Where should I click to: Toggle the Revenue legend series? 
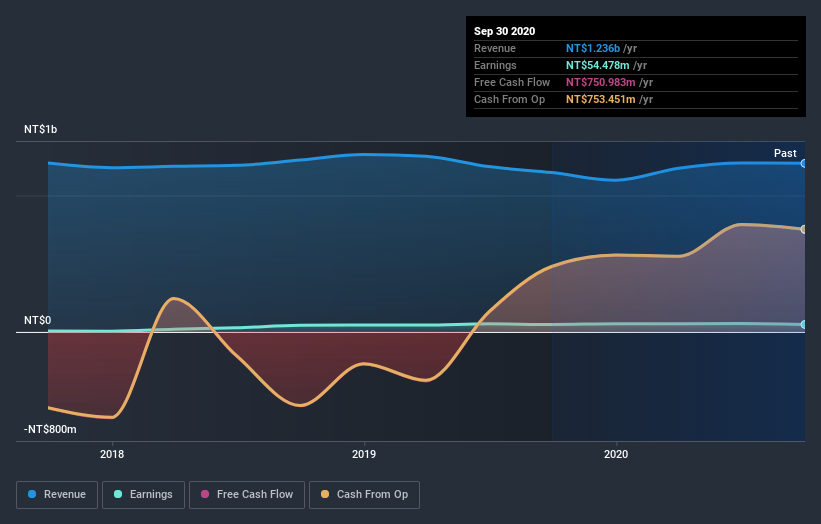[57, 495]
